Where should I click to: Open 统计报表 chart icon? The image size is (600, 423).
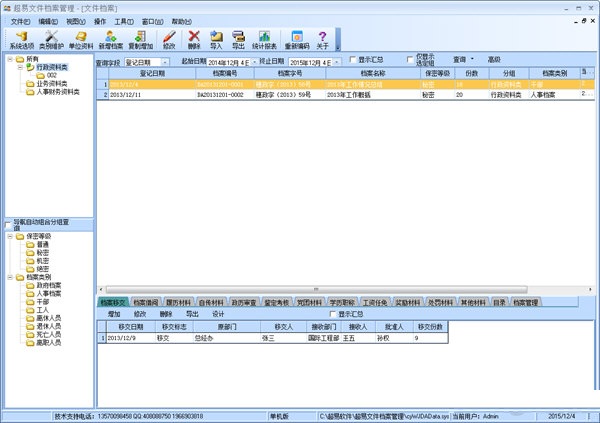click(x=265, y=39)
